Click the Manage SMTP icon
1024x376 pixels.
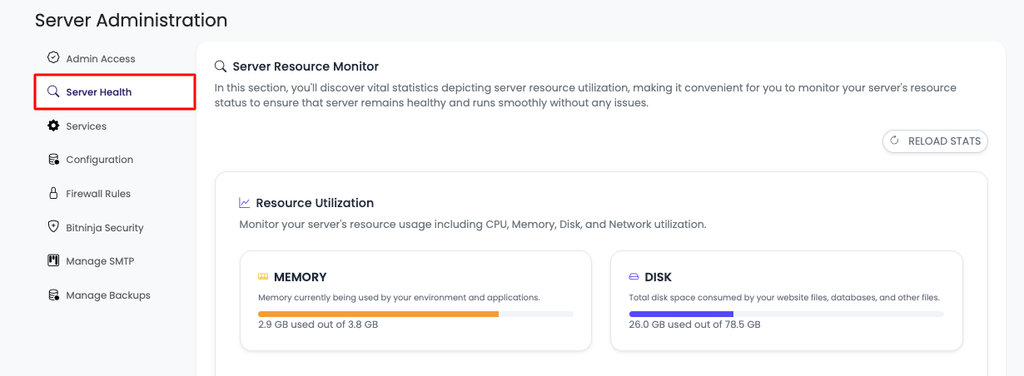(x=54, y=261)
